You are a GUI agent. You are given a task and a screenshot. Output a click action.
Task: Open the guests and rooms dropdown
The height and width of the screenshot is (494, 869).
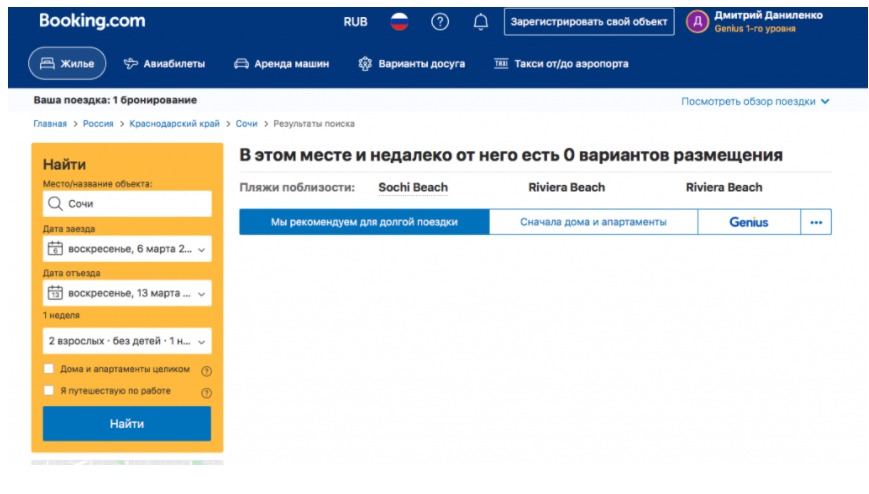click(127, 341)
